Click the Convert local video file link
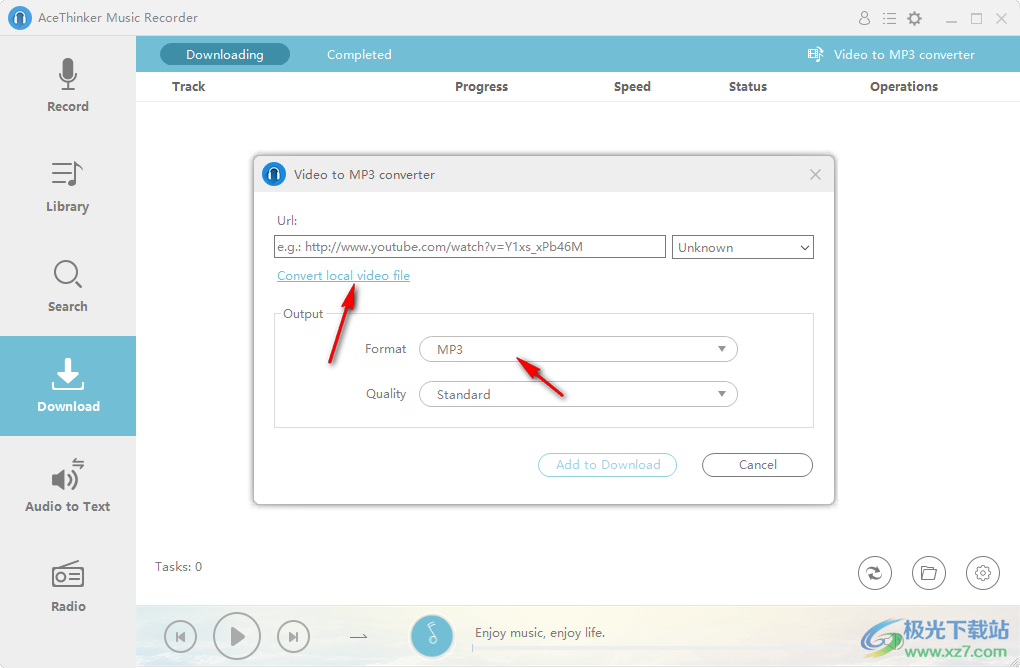1020x668 pixels. pos(343,275)
